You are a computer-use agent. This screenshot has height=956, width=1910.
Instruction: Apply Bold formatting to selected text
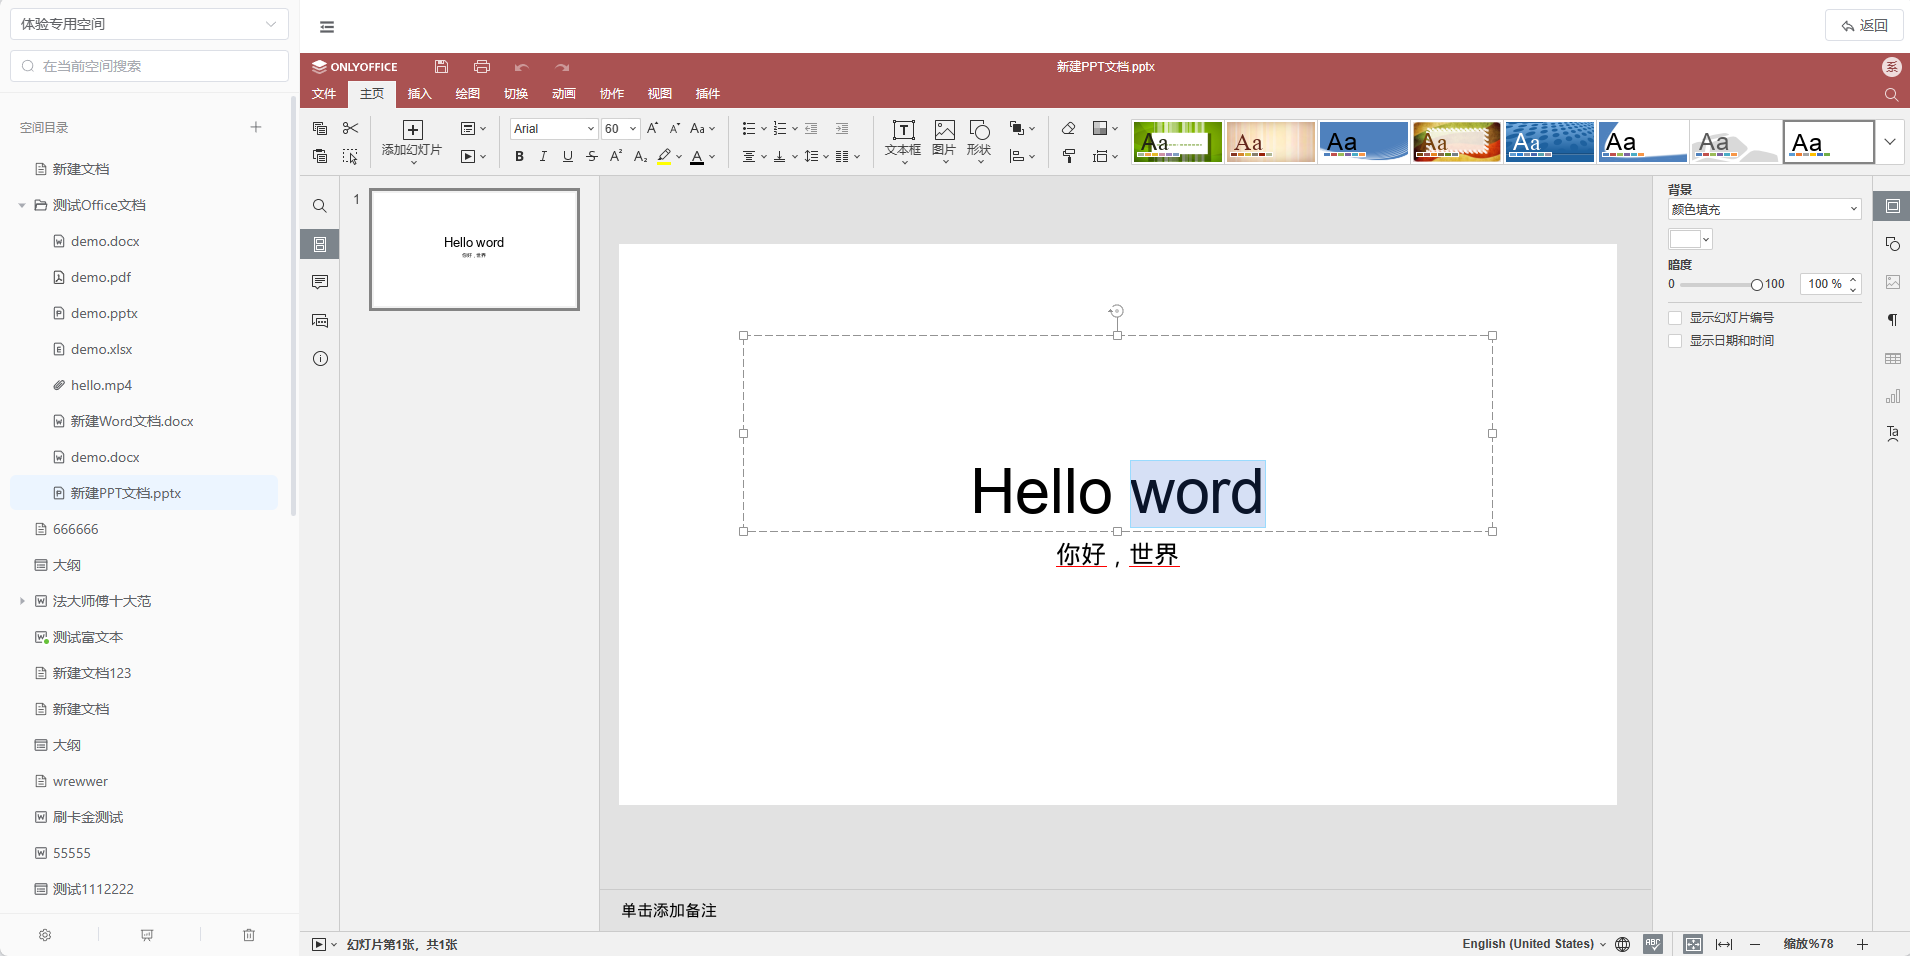[x=519, y=157]
